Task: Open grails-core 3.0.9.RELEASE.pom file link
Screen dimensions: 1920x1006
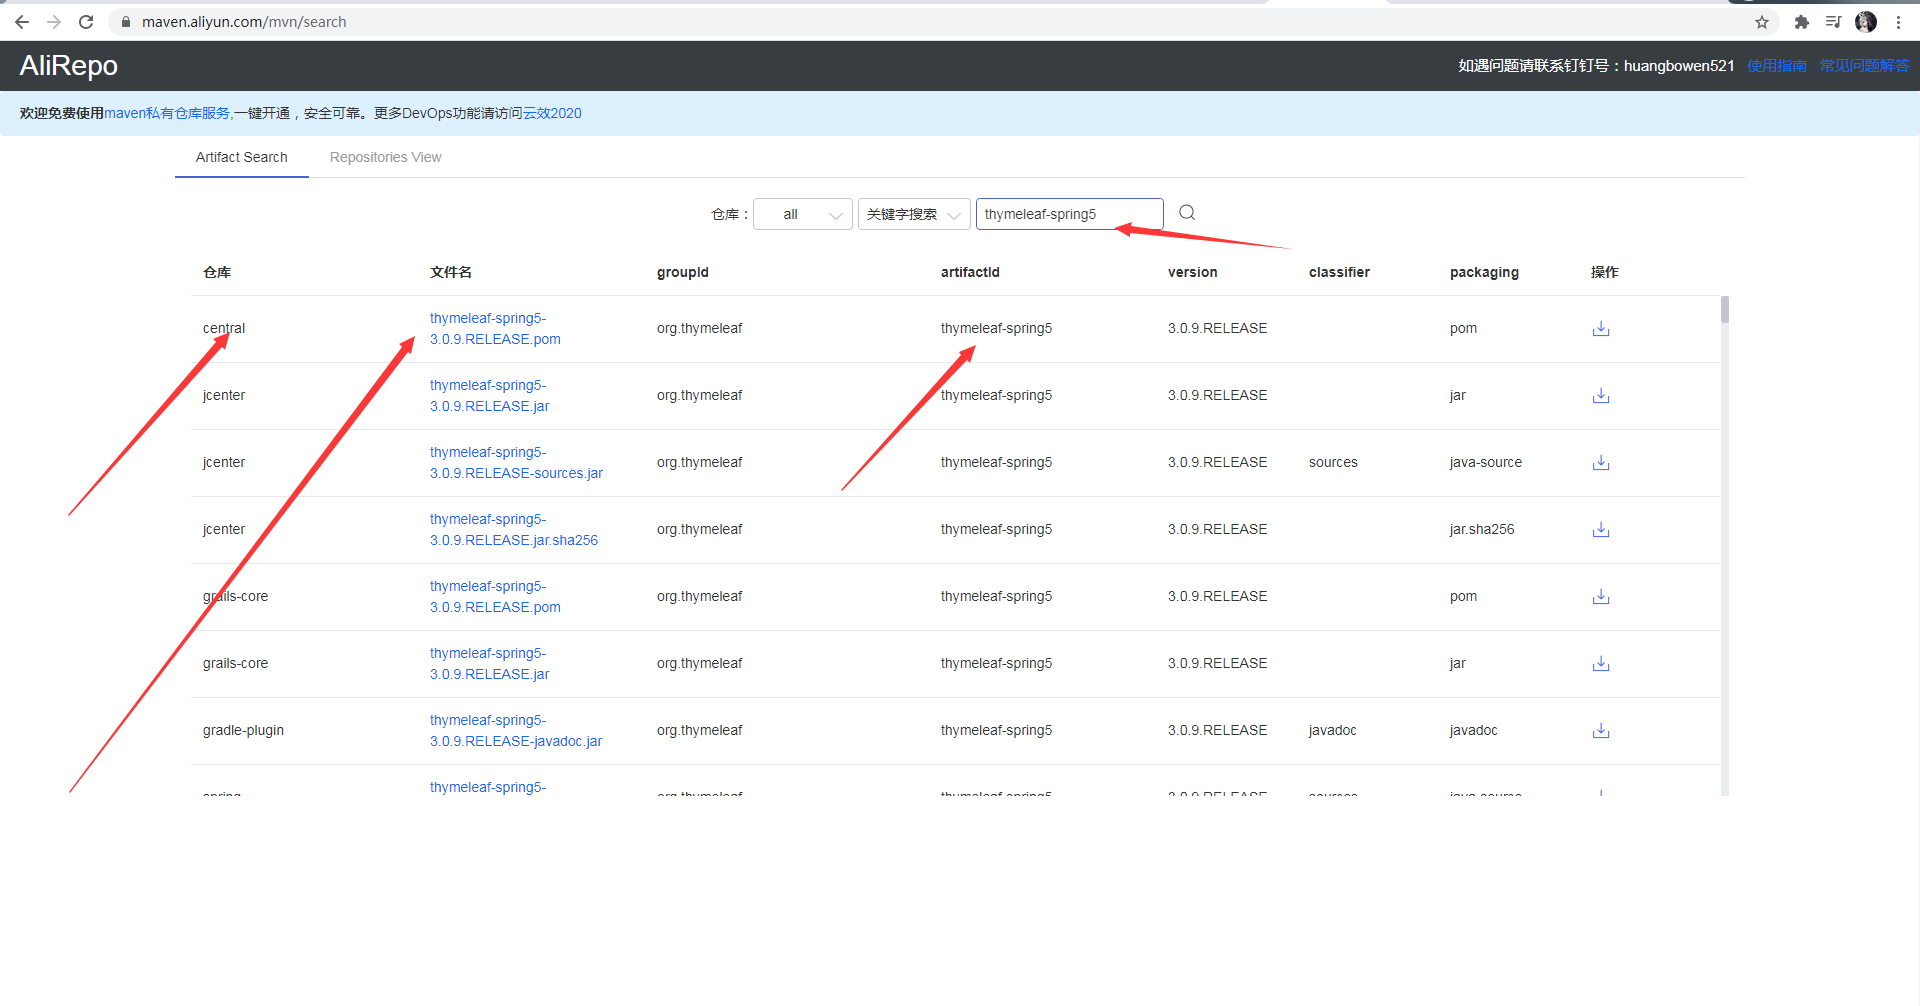Action: pyautogui.click(x=495, y=597)
